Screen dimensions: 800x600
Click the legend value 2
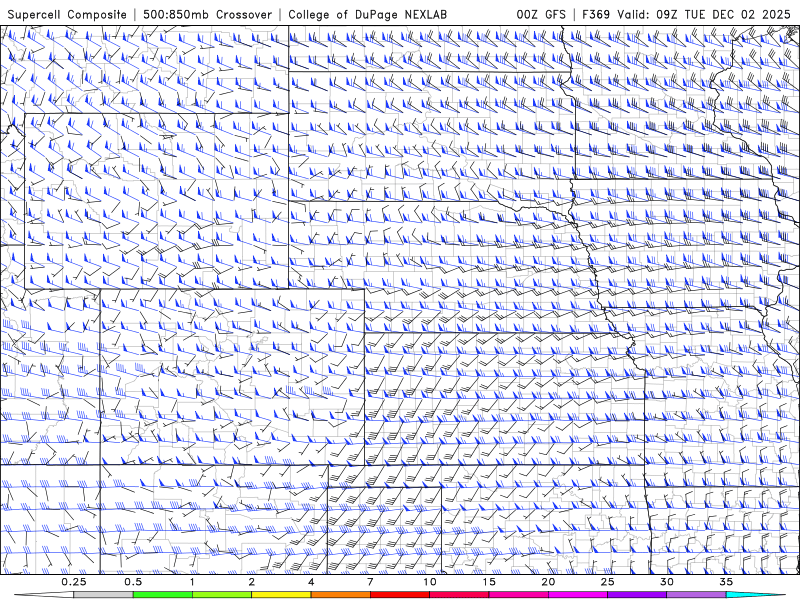252,582
